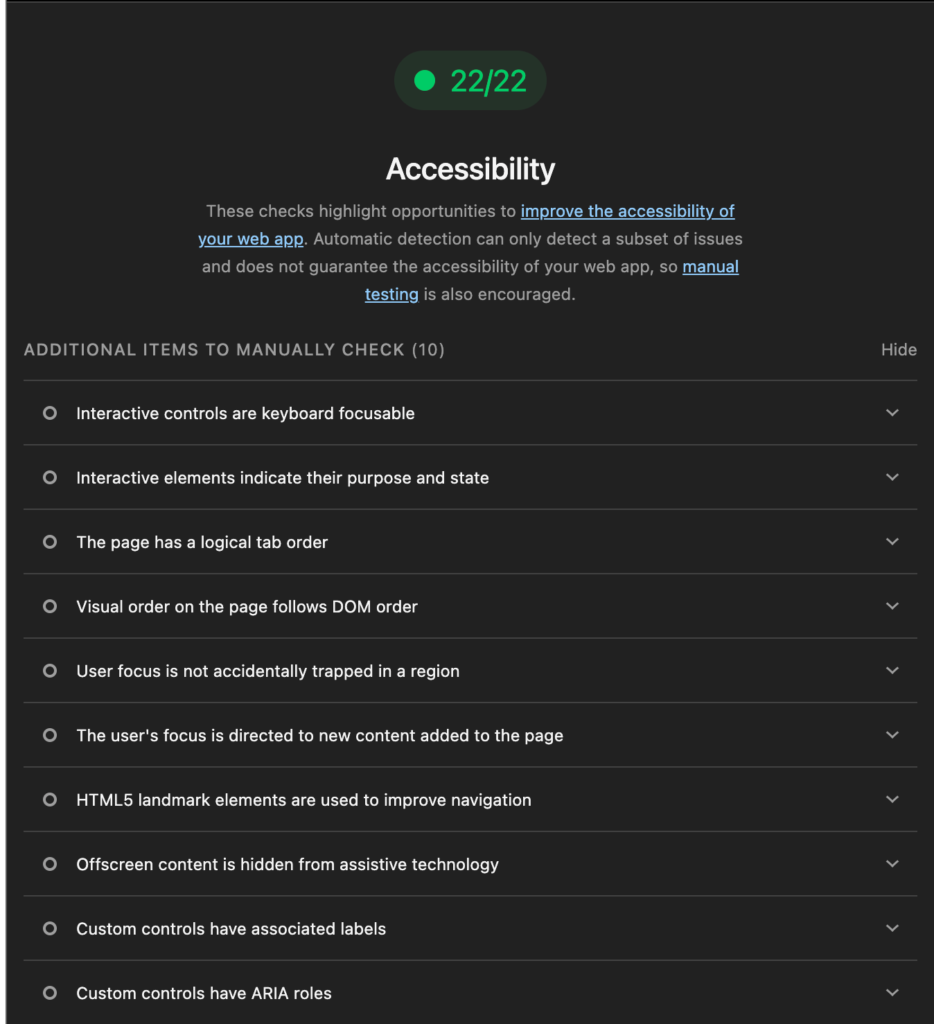
Task: Click the circle icon for "Custom controls have associated labels"
Action: tap(50, 929)
